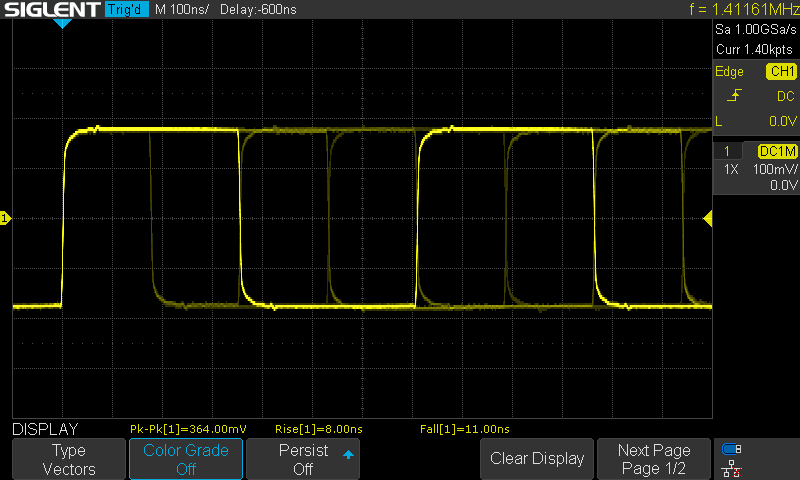Open the Edge trigger type selector

pyautogui.click(x=729, y=72)
